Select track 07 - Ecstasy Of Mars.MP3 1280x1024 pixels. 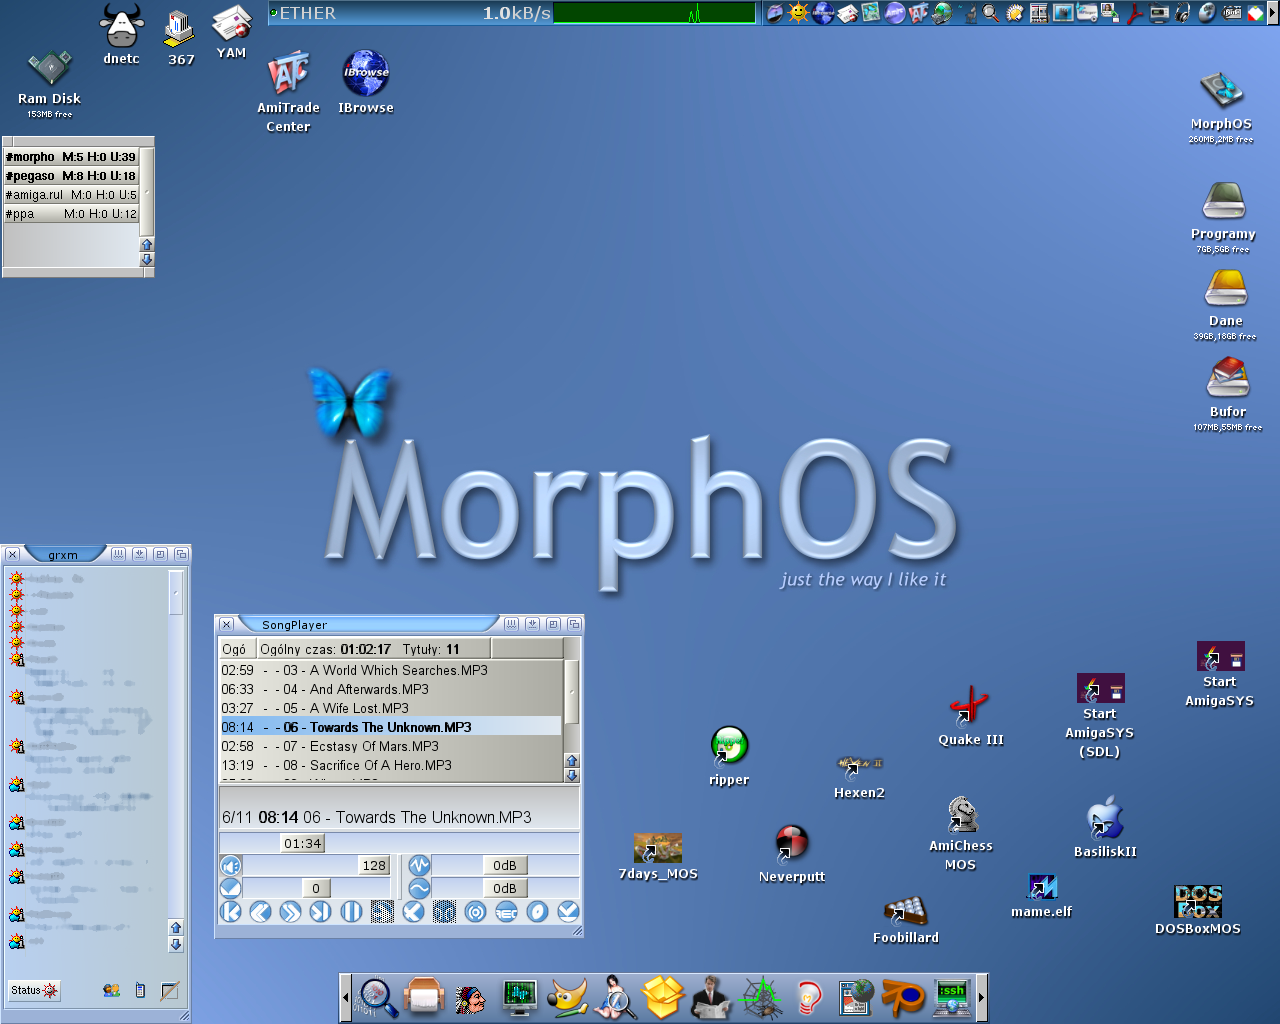click(x=391, y=746)
